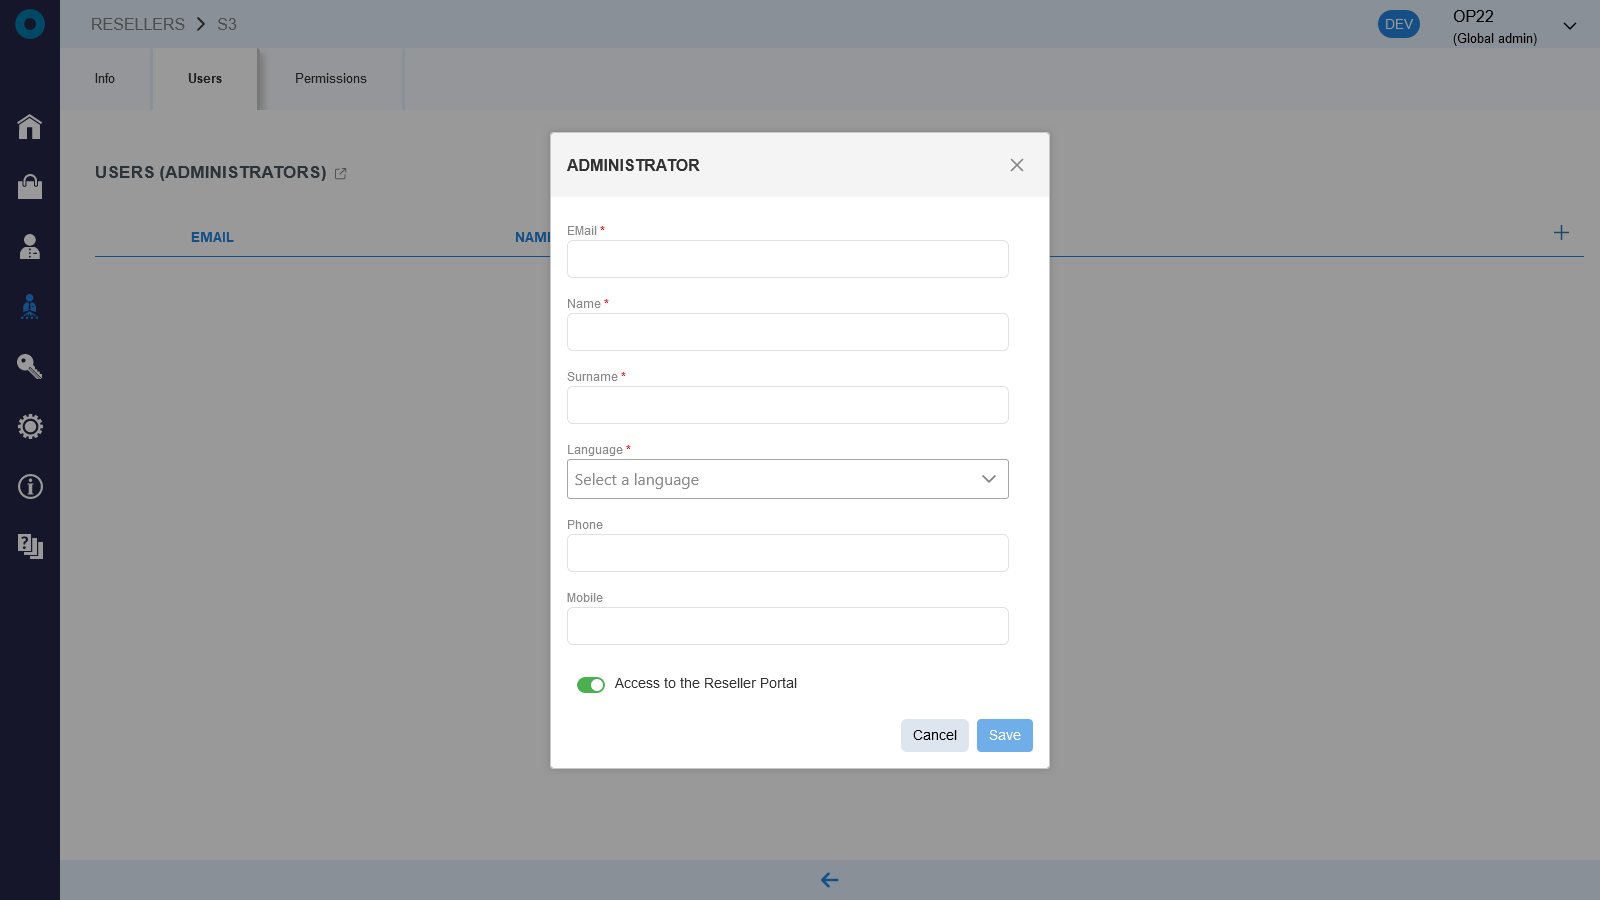Focus the Name input field
The image size is (1600, 900).
[788, 332]
